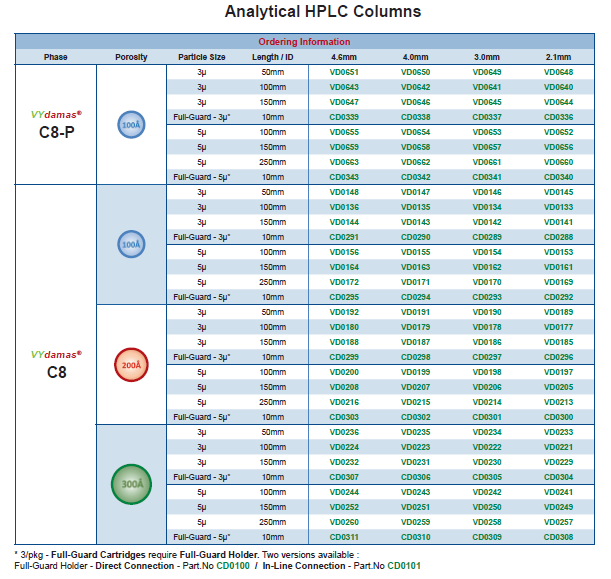Image resolution: width=611 pixels, height=579 pixels.
Task: Click part number VD0641
Action: pos(487,87)
